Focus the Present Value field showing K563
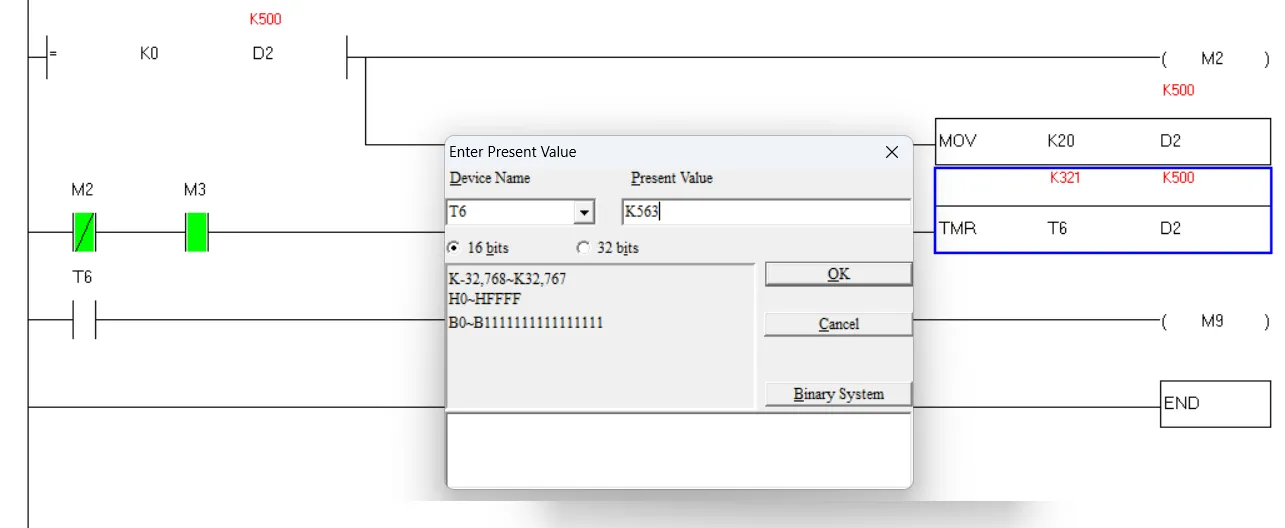The width and height of the screenshot is (1285, 528). point(766,212)
